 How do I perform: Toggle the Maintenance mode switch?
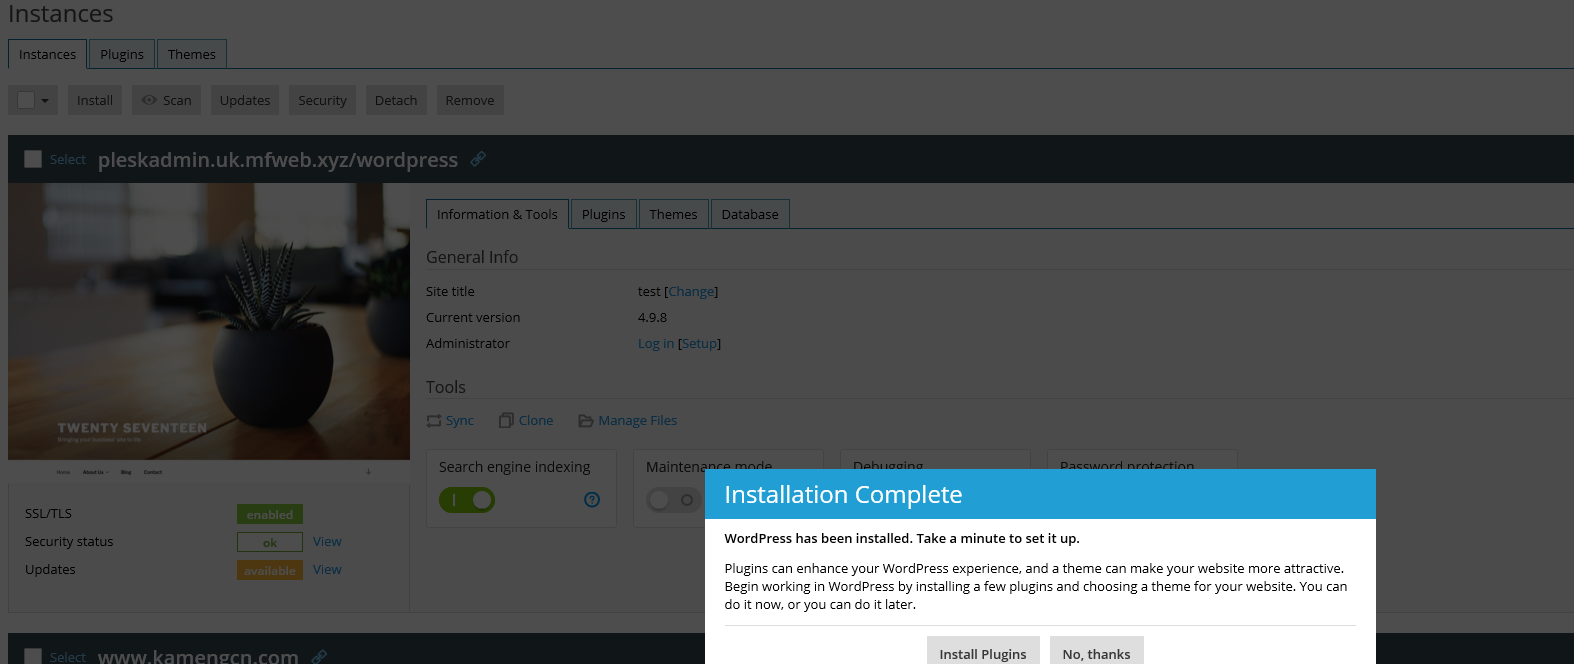674,499
